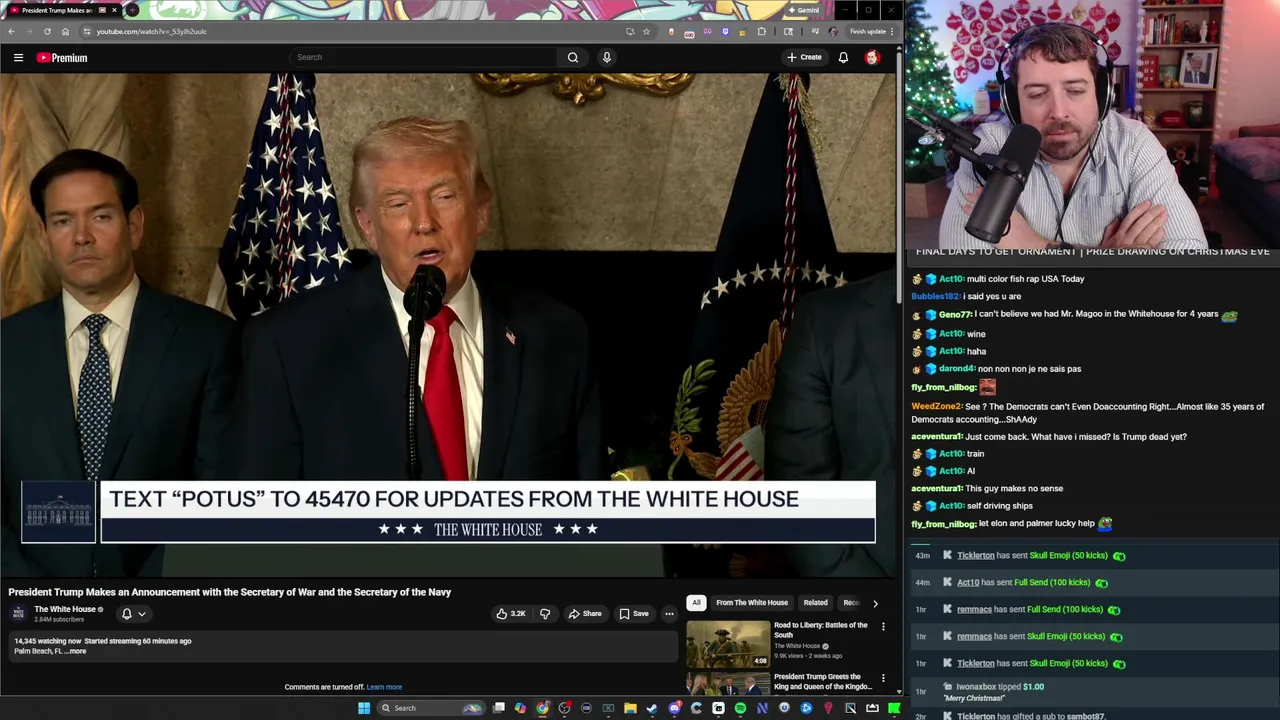Open Google Chrome from taskbar
The width and height of the screenshot is (1280, 720).
tap(543, 708)
